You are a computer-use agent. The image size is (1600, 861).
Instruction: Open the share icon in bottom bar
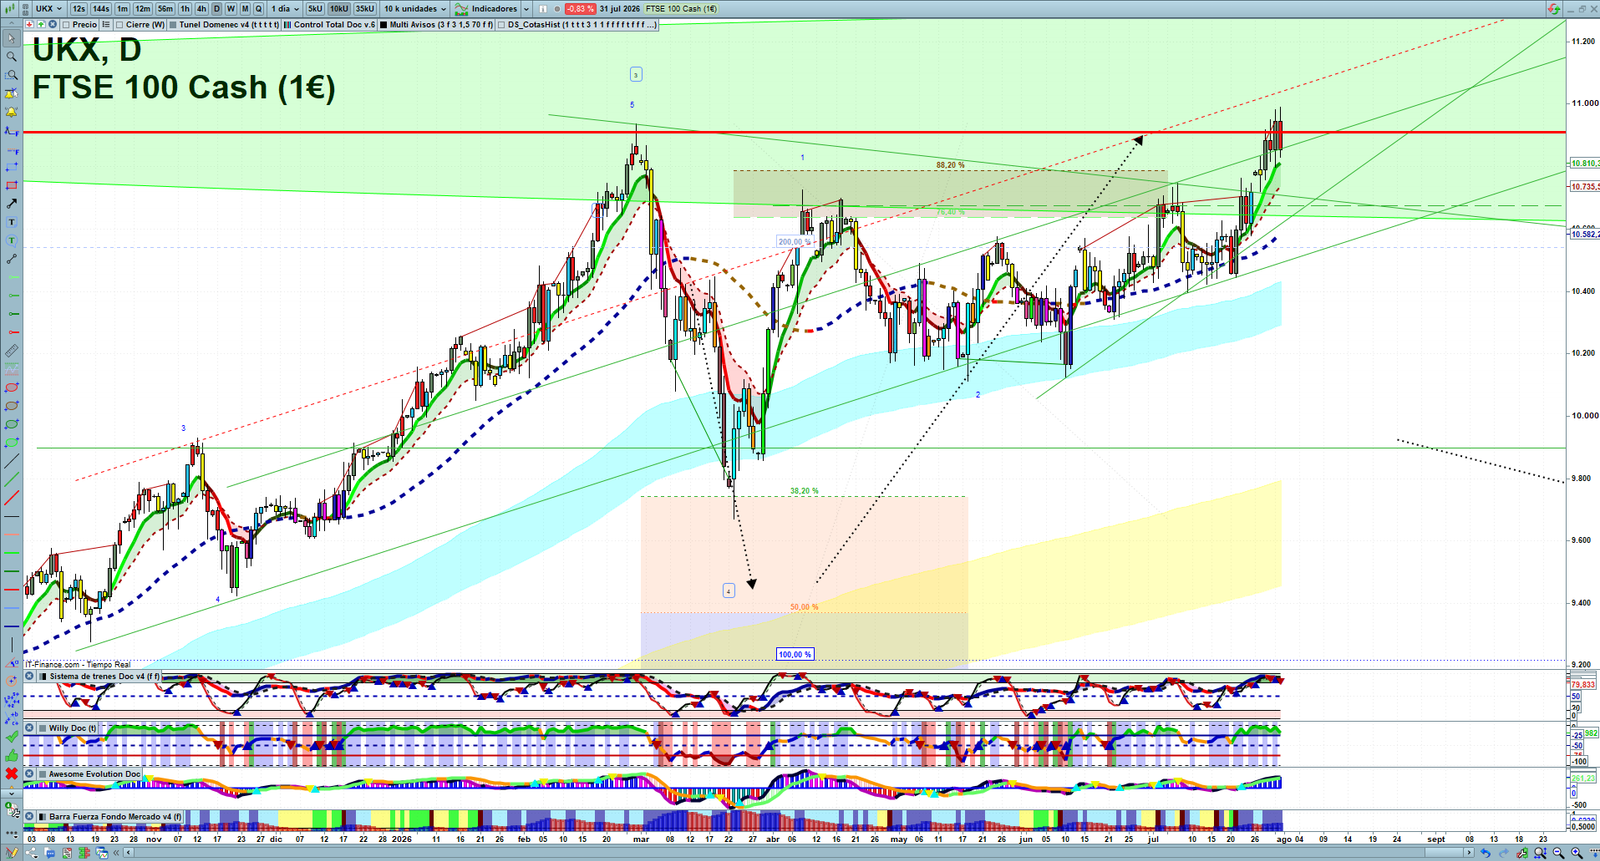coord(32,852)
